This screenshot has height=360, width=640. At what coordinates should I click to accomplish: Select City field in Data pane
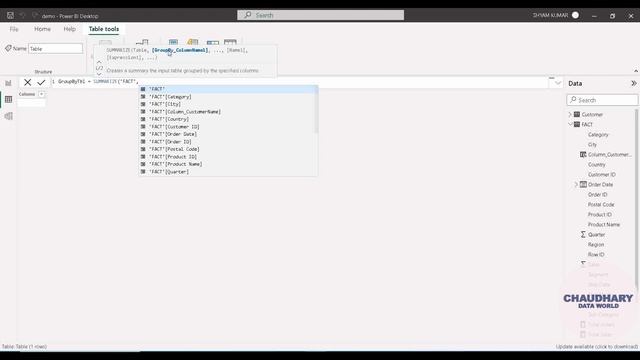[592, 144]
